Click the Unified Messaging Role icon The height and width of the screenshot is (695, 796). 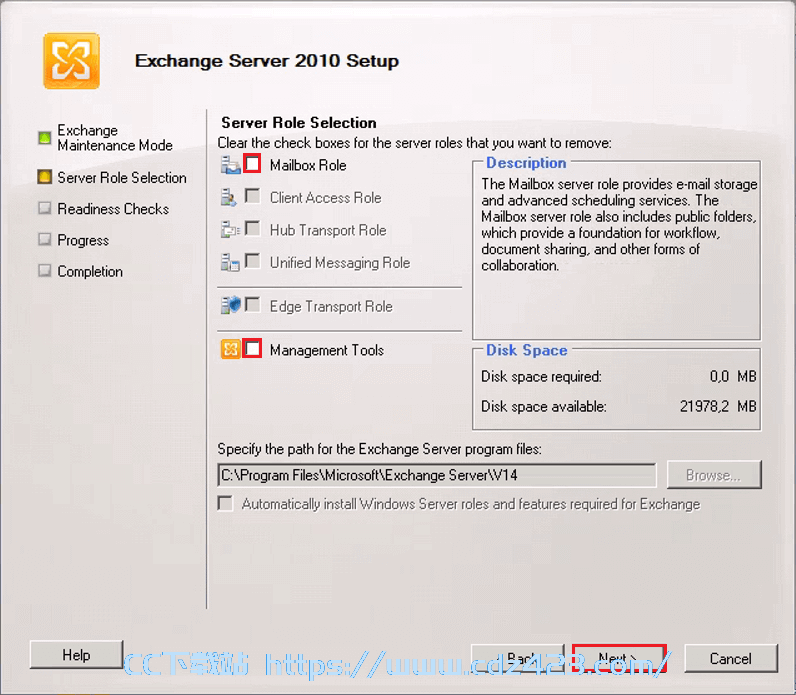click(230, 262)
